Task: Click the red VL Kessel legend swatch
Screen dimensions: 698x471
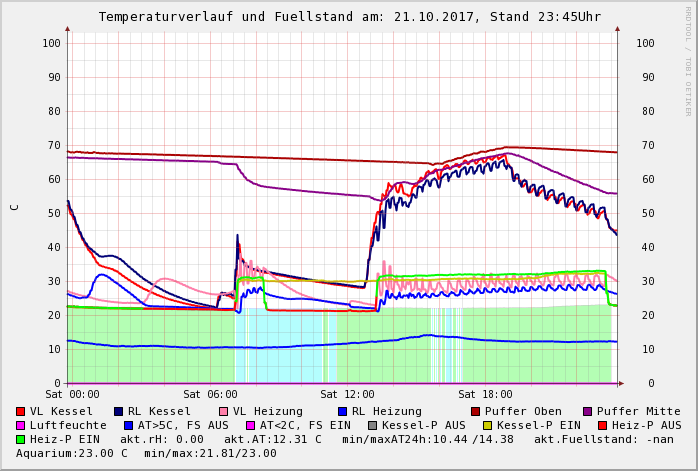Action: 21,411
